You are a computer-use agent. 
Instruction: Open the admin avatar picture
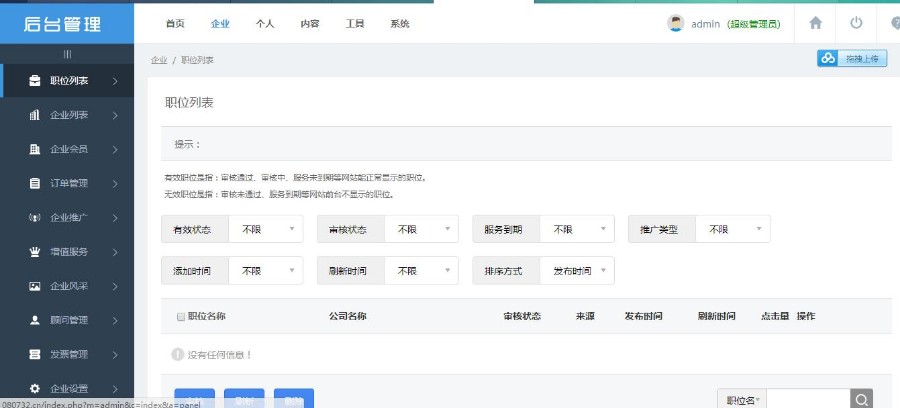(676, 23)
